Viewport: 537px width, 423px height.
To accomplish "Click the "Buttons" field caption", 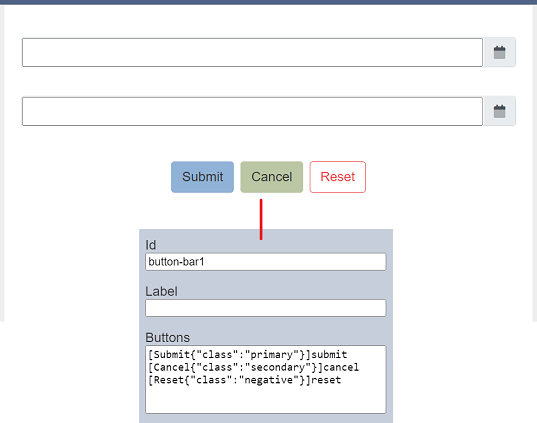I will (x=167, y=337).
